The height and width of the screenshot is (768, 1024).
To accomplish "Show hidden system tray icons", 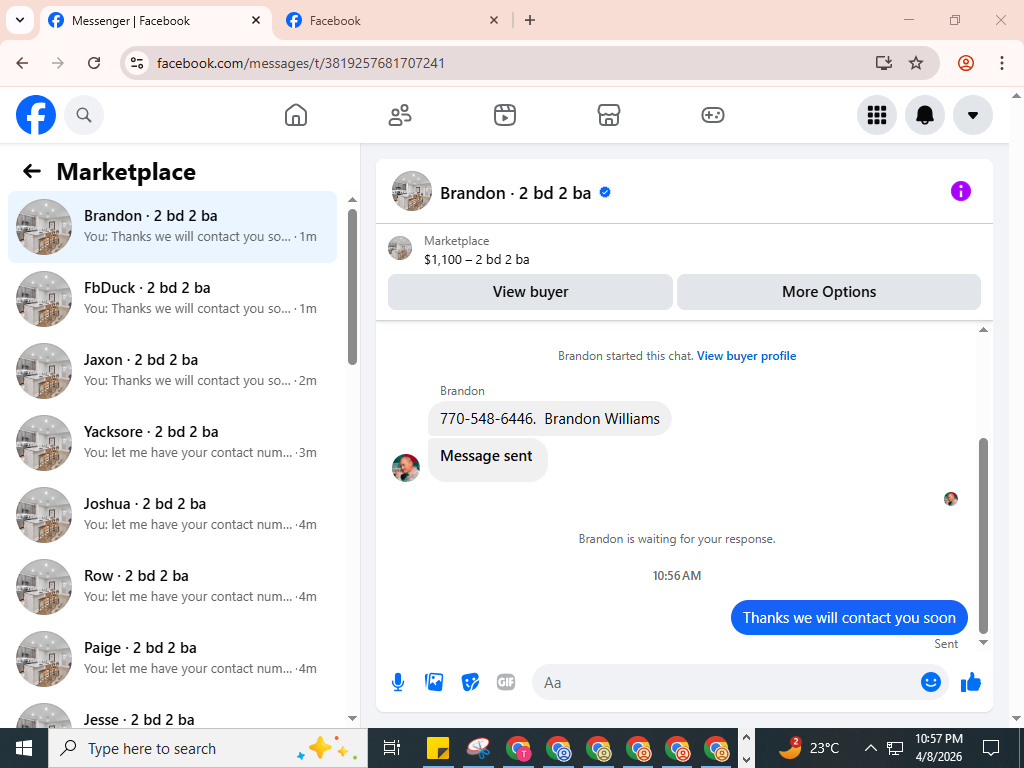I will click(x=871, y=748).
